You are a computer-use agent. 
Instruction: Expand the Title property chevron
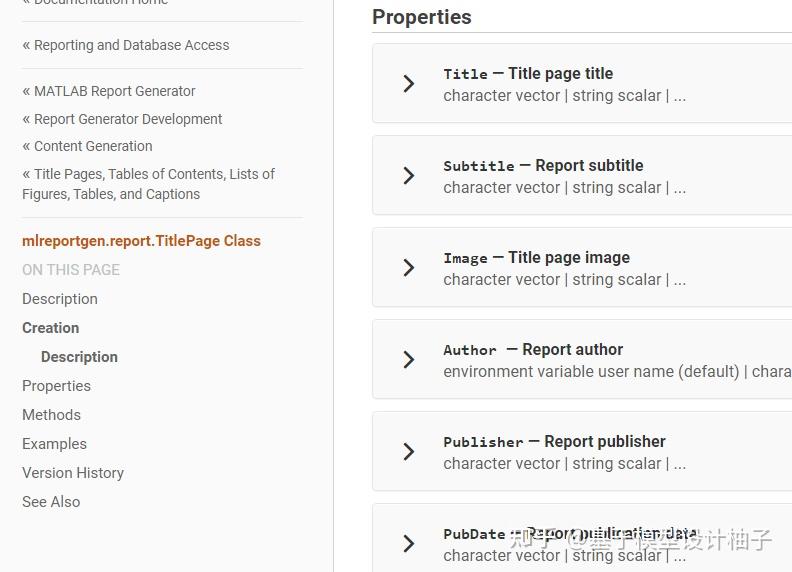coord(408,84)
